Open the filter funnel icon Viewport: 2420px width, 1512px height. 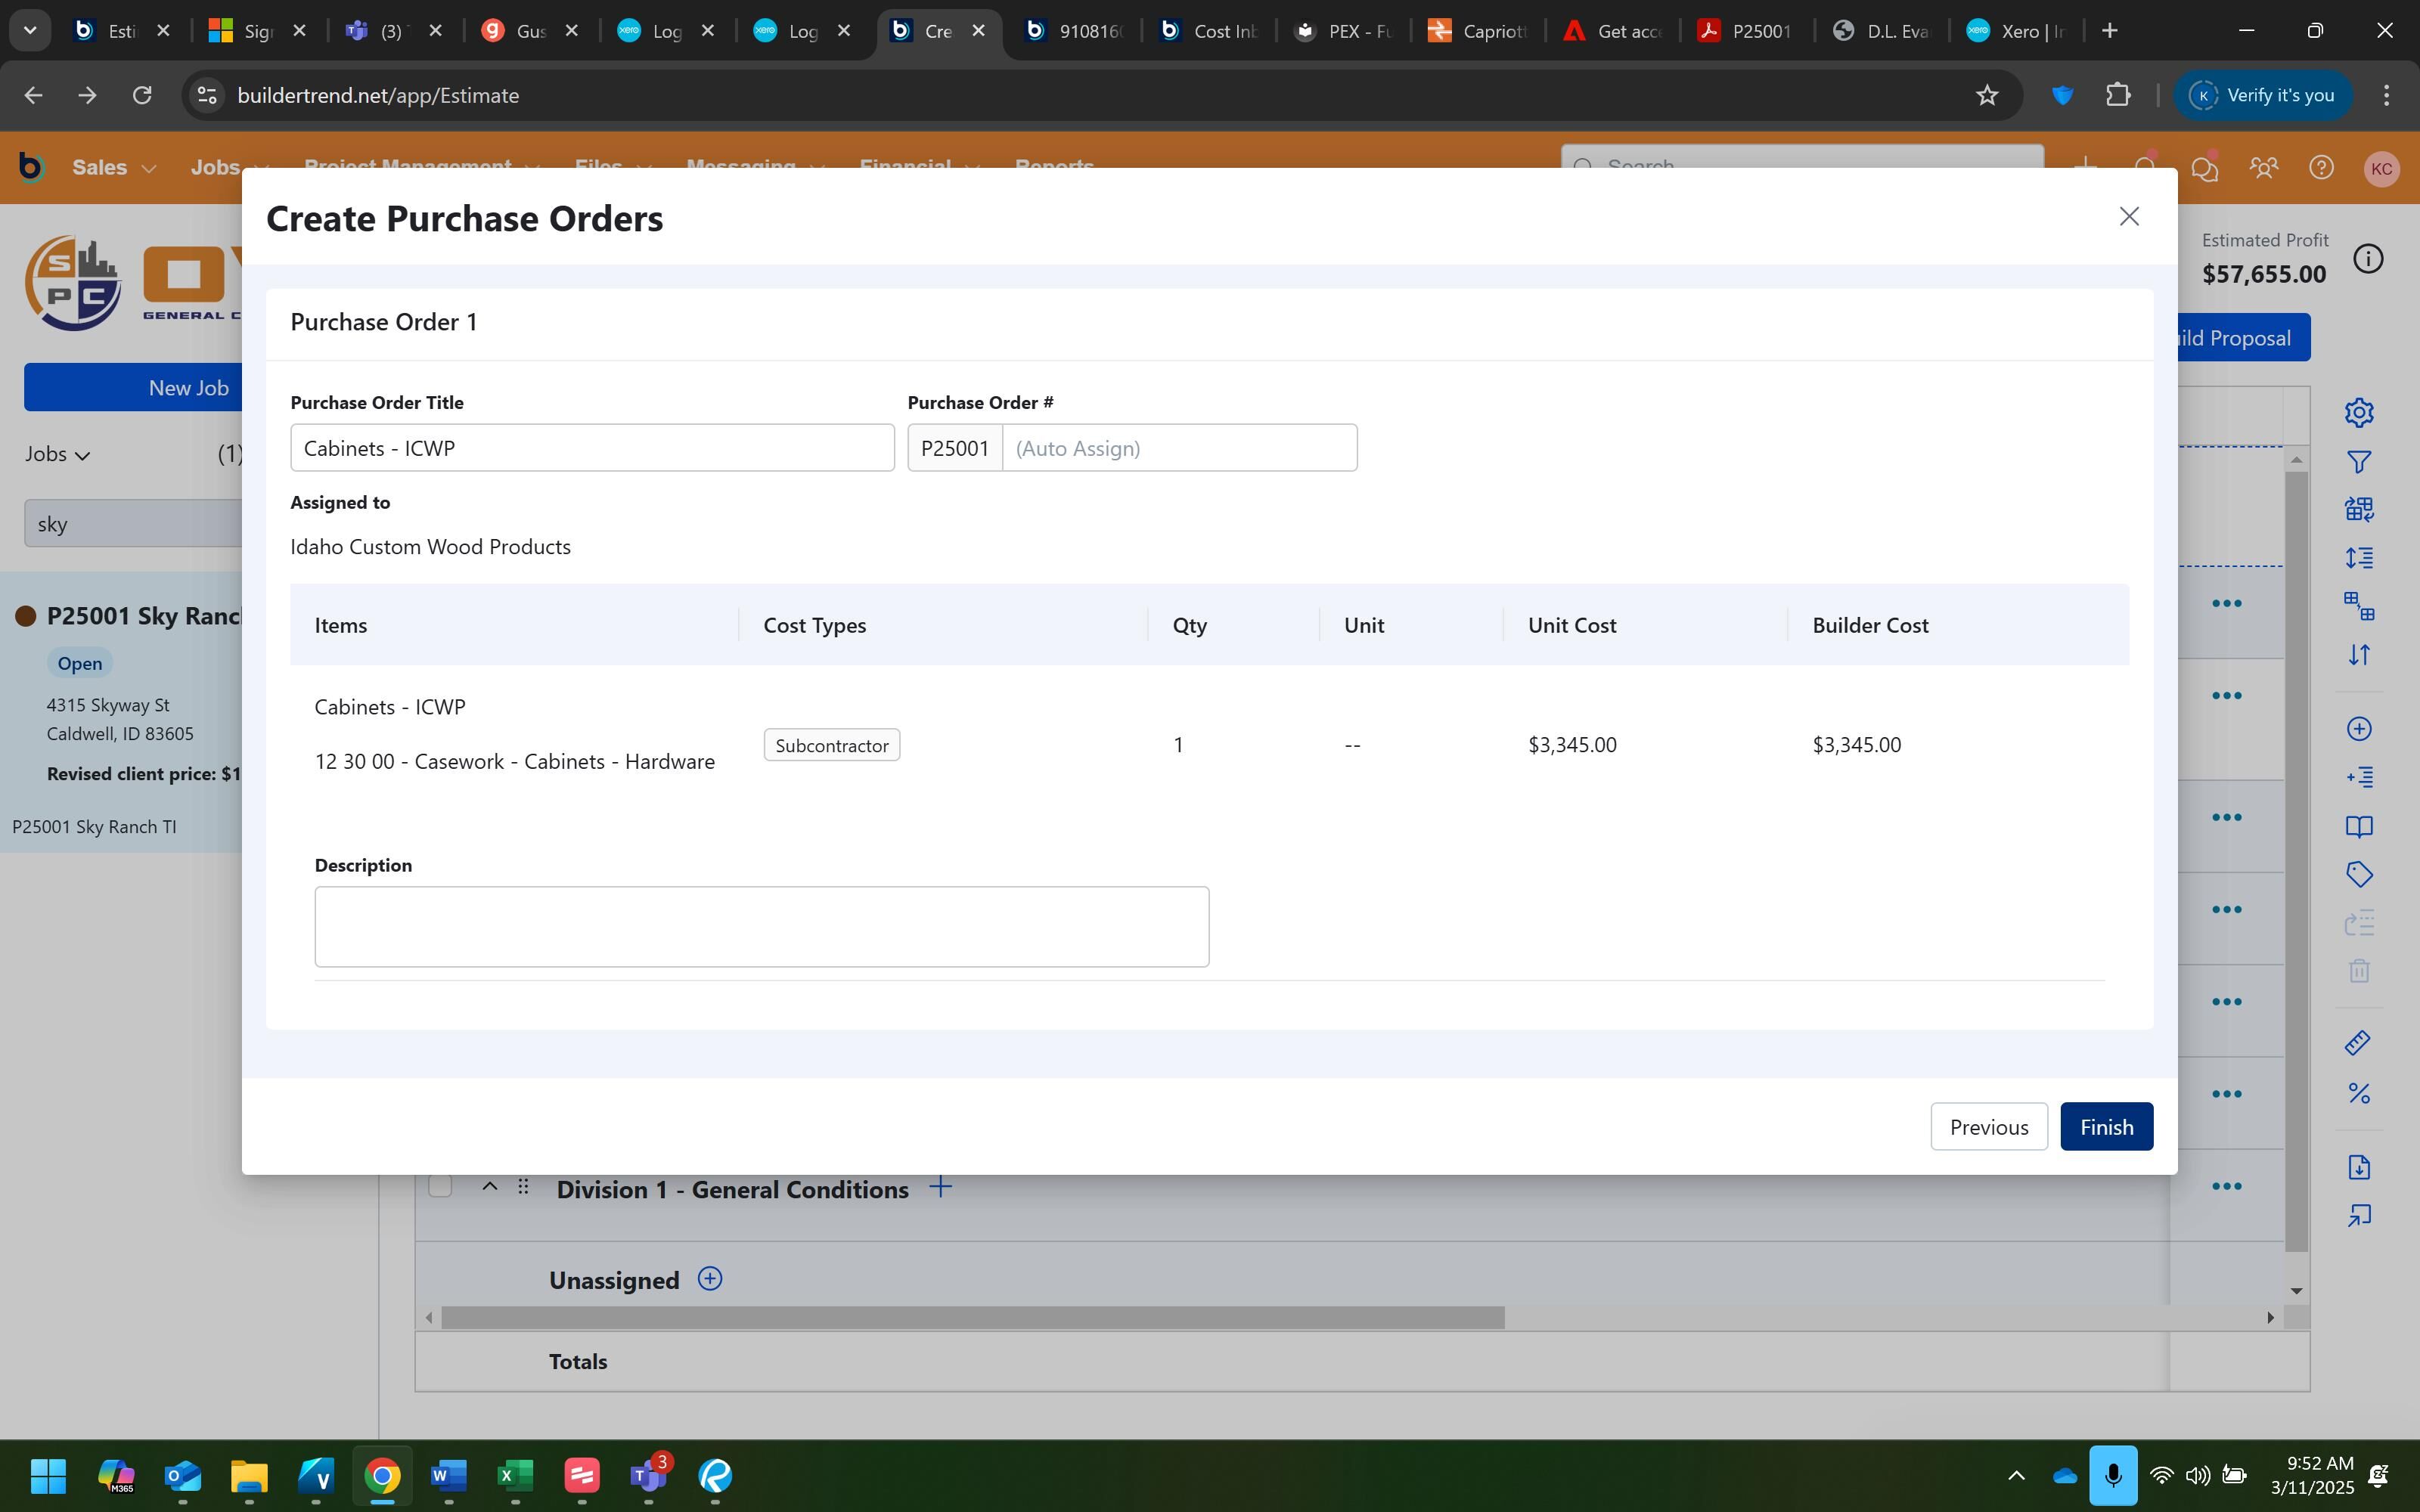click(2359, 462)
